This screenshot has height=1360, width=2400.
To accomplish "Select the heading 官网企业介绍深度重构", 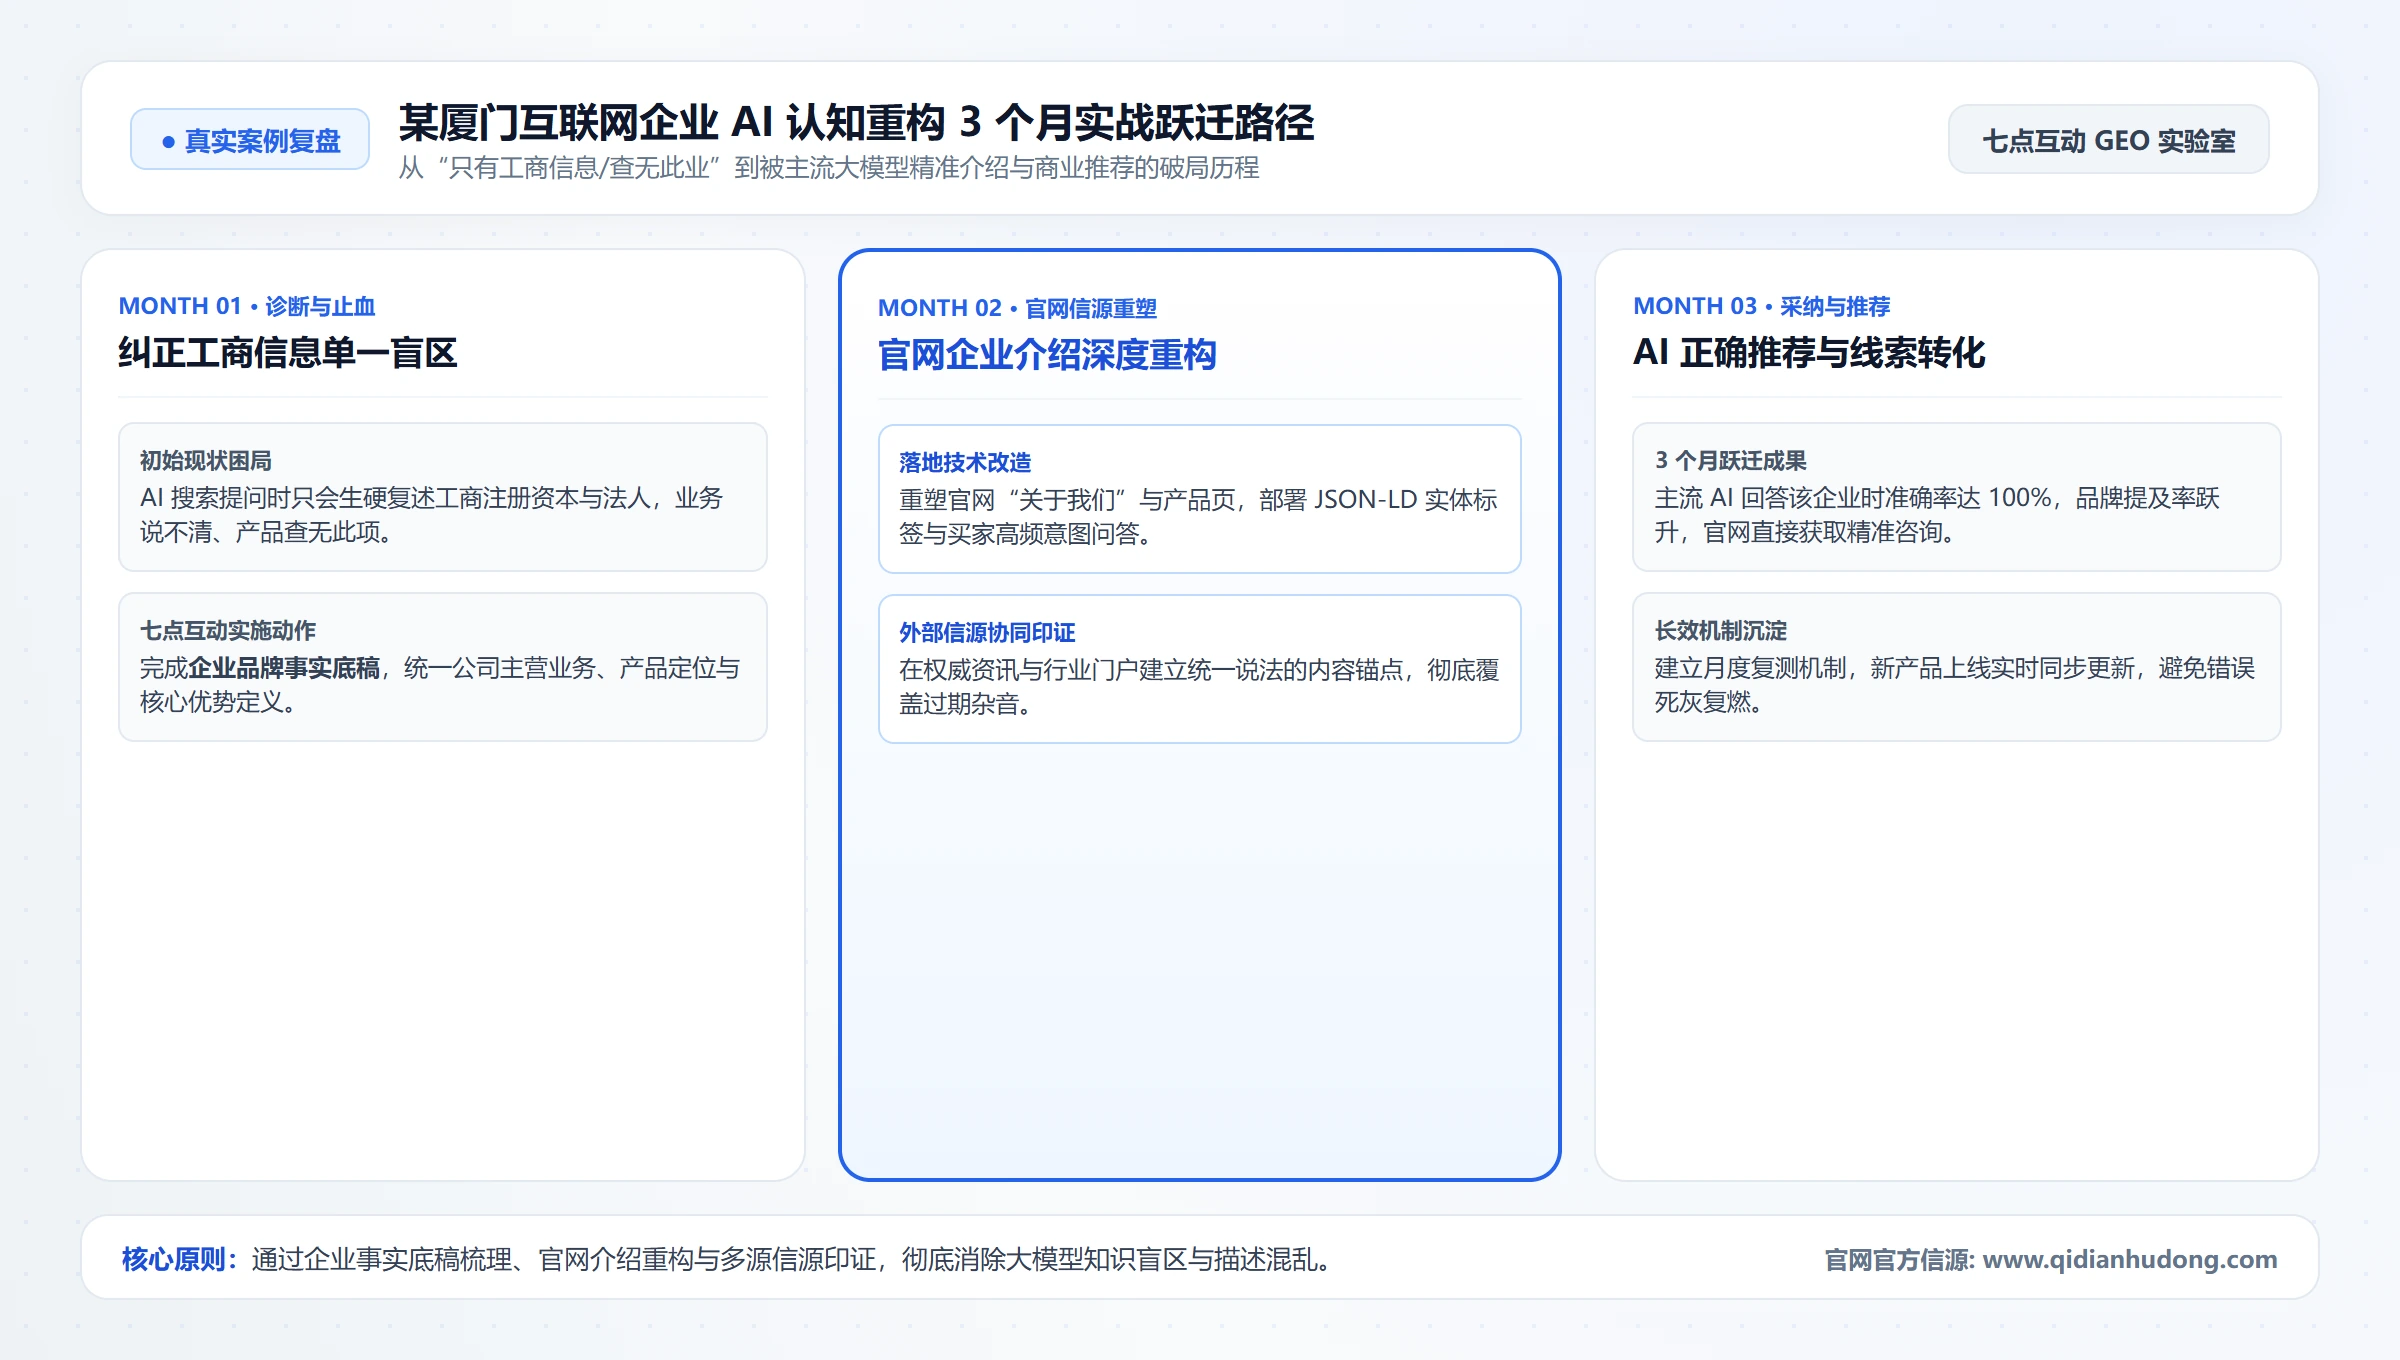I will click(1047, 355).
